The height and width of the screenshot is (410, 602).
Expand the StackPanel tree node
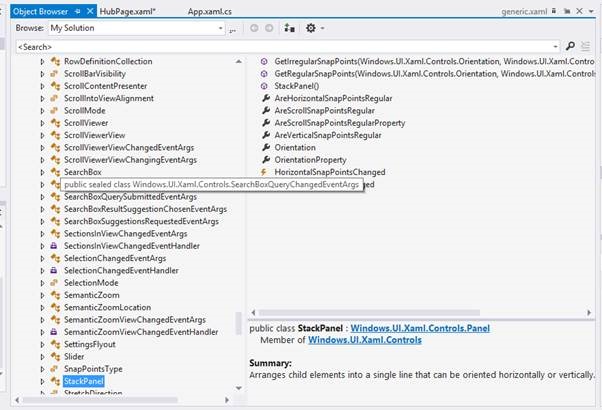pos(42,381)
